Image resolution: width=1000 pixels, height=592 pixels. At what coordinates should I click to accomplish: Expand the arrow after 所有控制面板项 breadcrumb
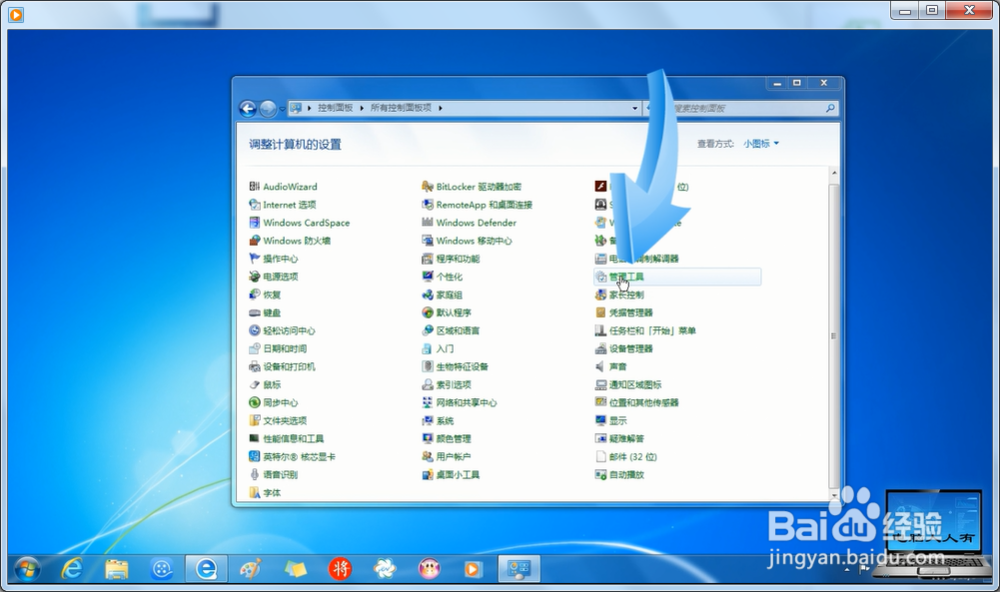tap(440, 108)
